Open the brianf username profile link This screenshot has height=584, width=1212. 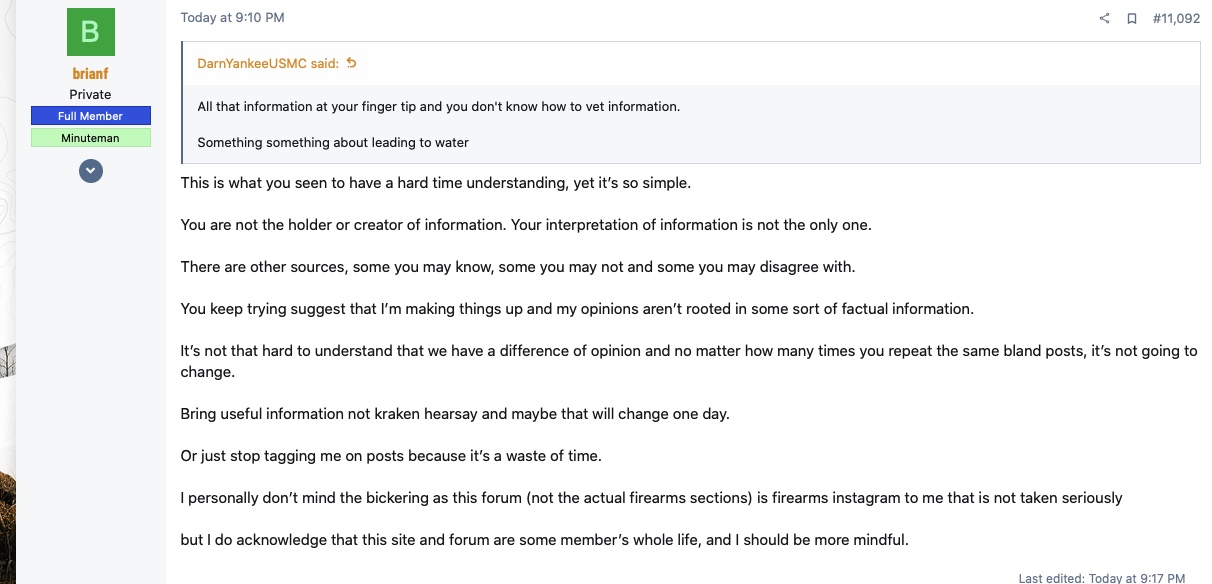[90, 74]
